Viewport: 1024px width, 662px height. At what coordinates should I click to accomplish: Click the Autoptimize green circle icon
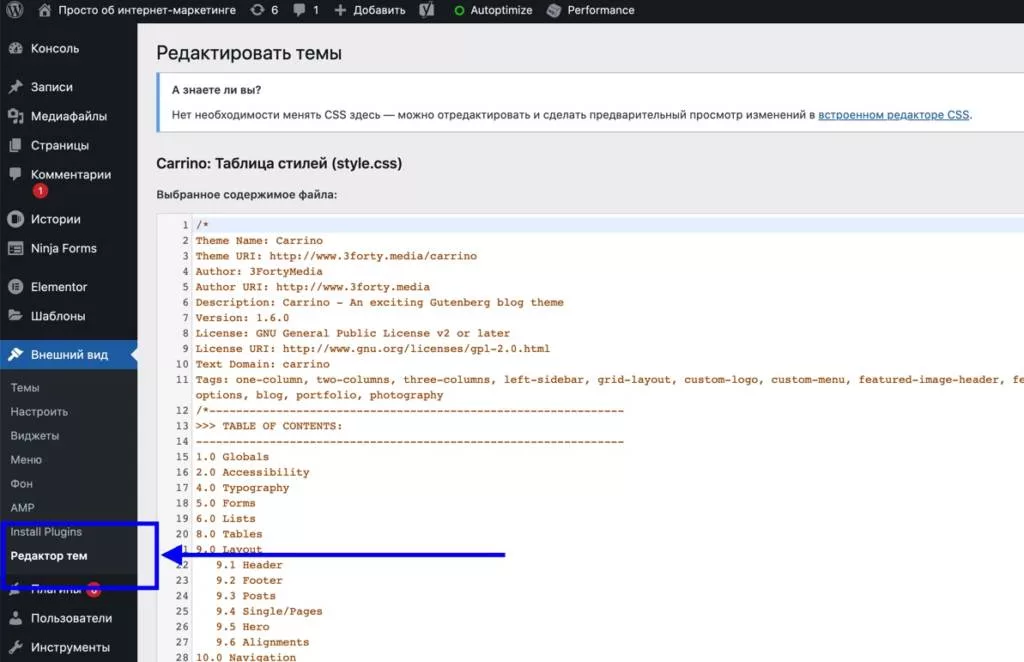click(459, 10)
